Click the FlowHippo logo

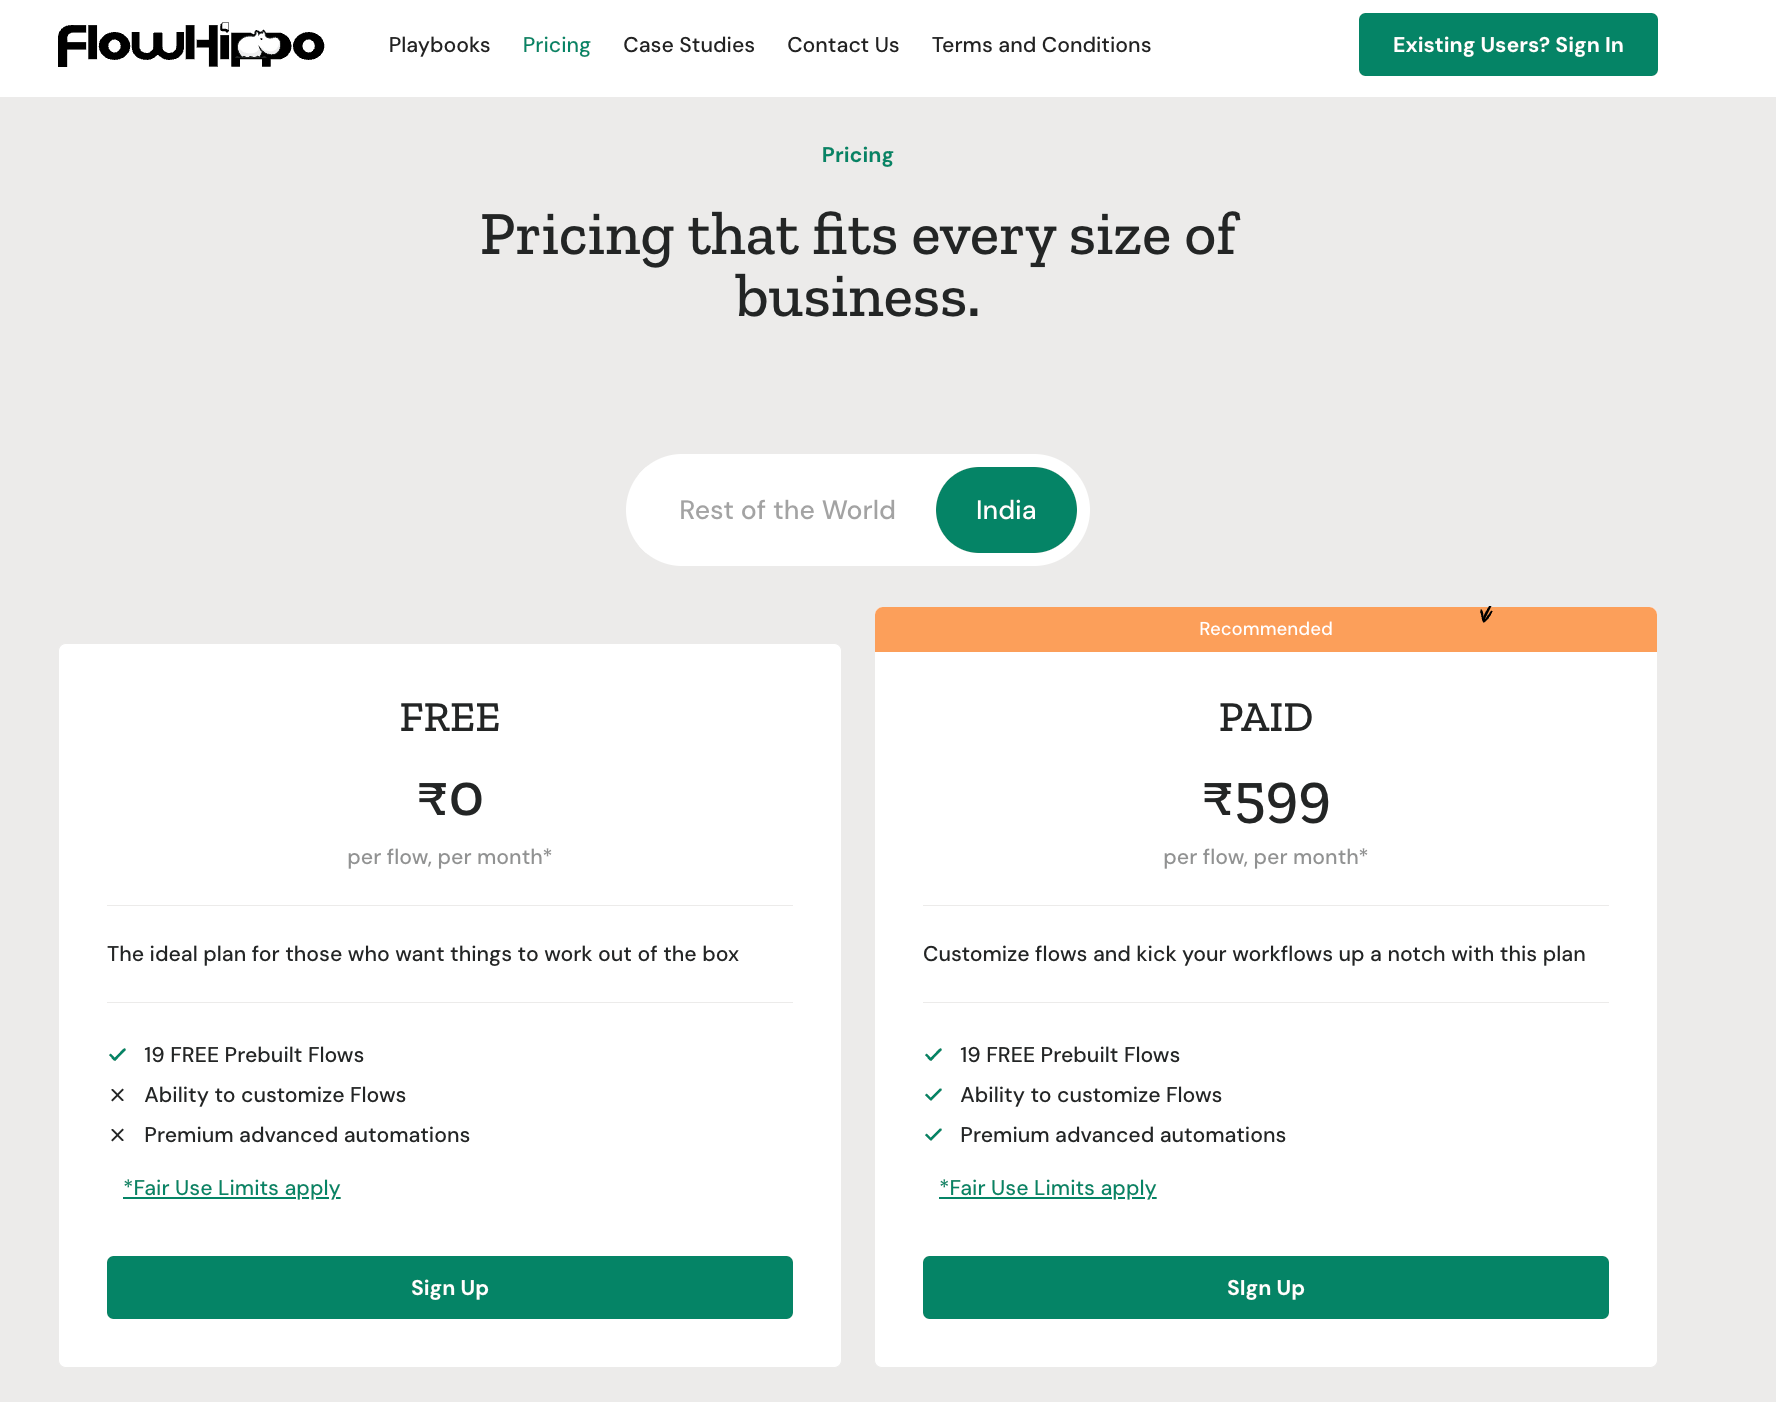tap(190, 44)
